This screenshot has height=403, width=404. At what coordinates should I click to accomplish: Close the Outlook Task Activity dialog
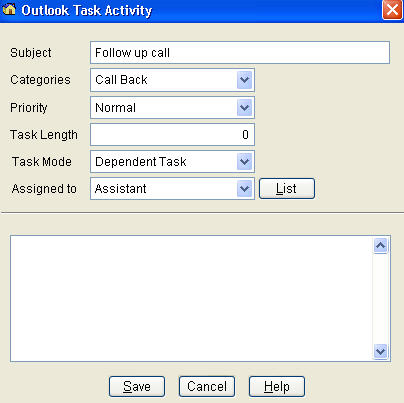click(392, 10)
